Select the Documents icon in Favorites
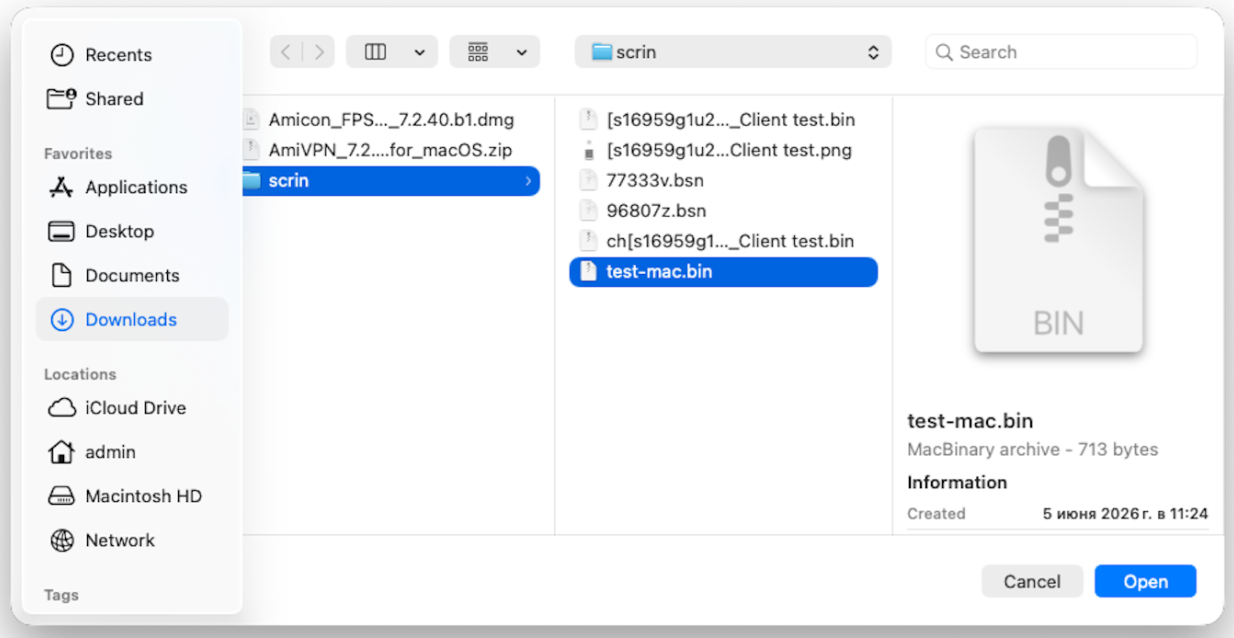The width and height of the screenshot is (1234, 638). [x=62, y=275]
